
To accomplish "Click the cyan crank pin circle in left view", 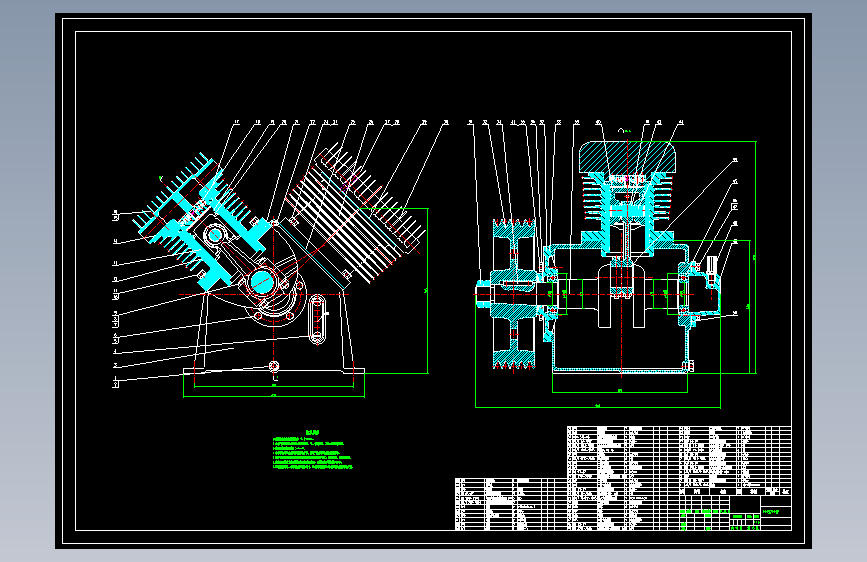I will pyautogui.click(x=262, y=282).
